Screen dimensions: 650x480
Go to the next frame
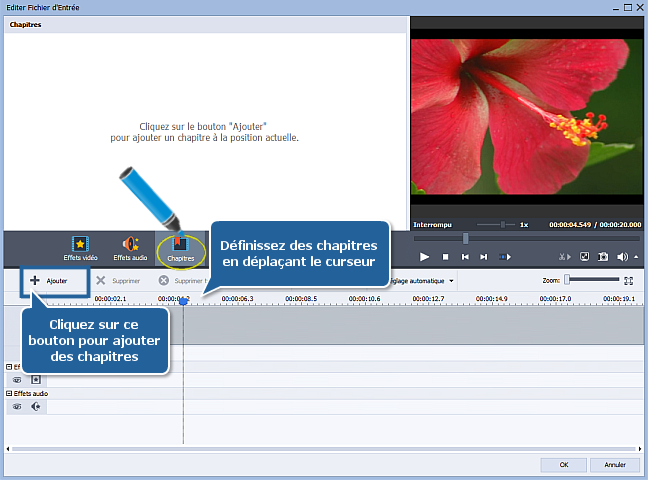click(x=484, y=257)
